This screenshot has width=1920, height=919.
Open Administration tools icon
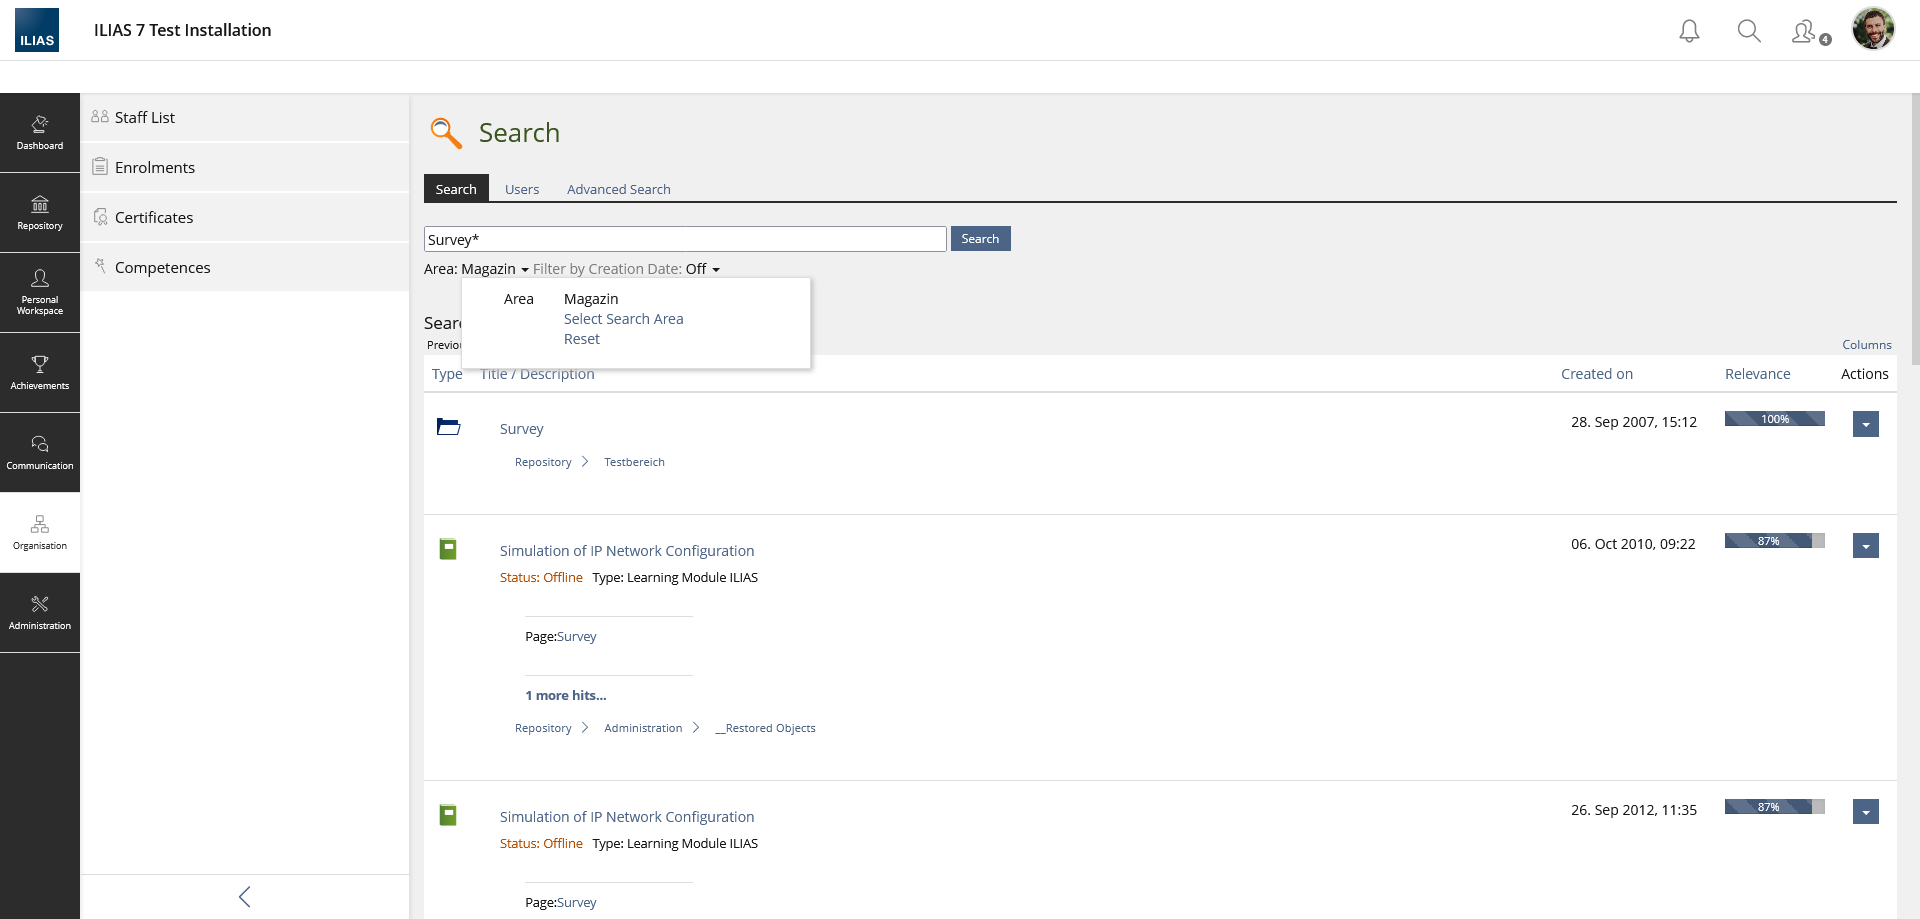pyautogui.click(x=40, y=612)
